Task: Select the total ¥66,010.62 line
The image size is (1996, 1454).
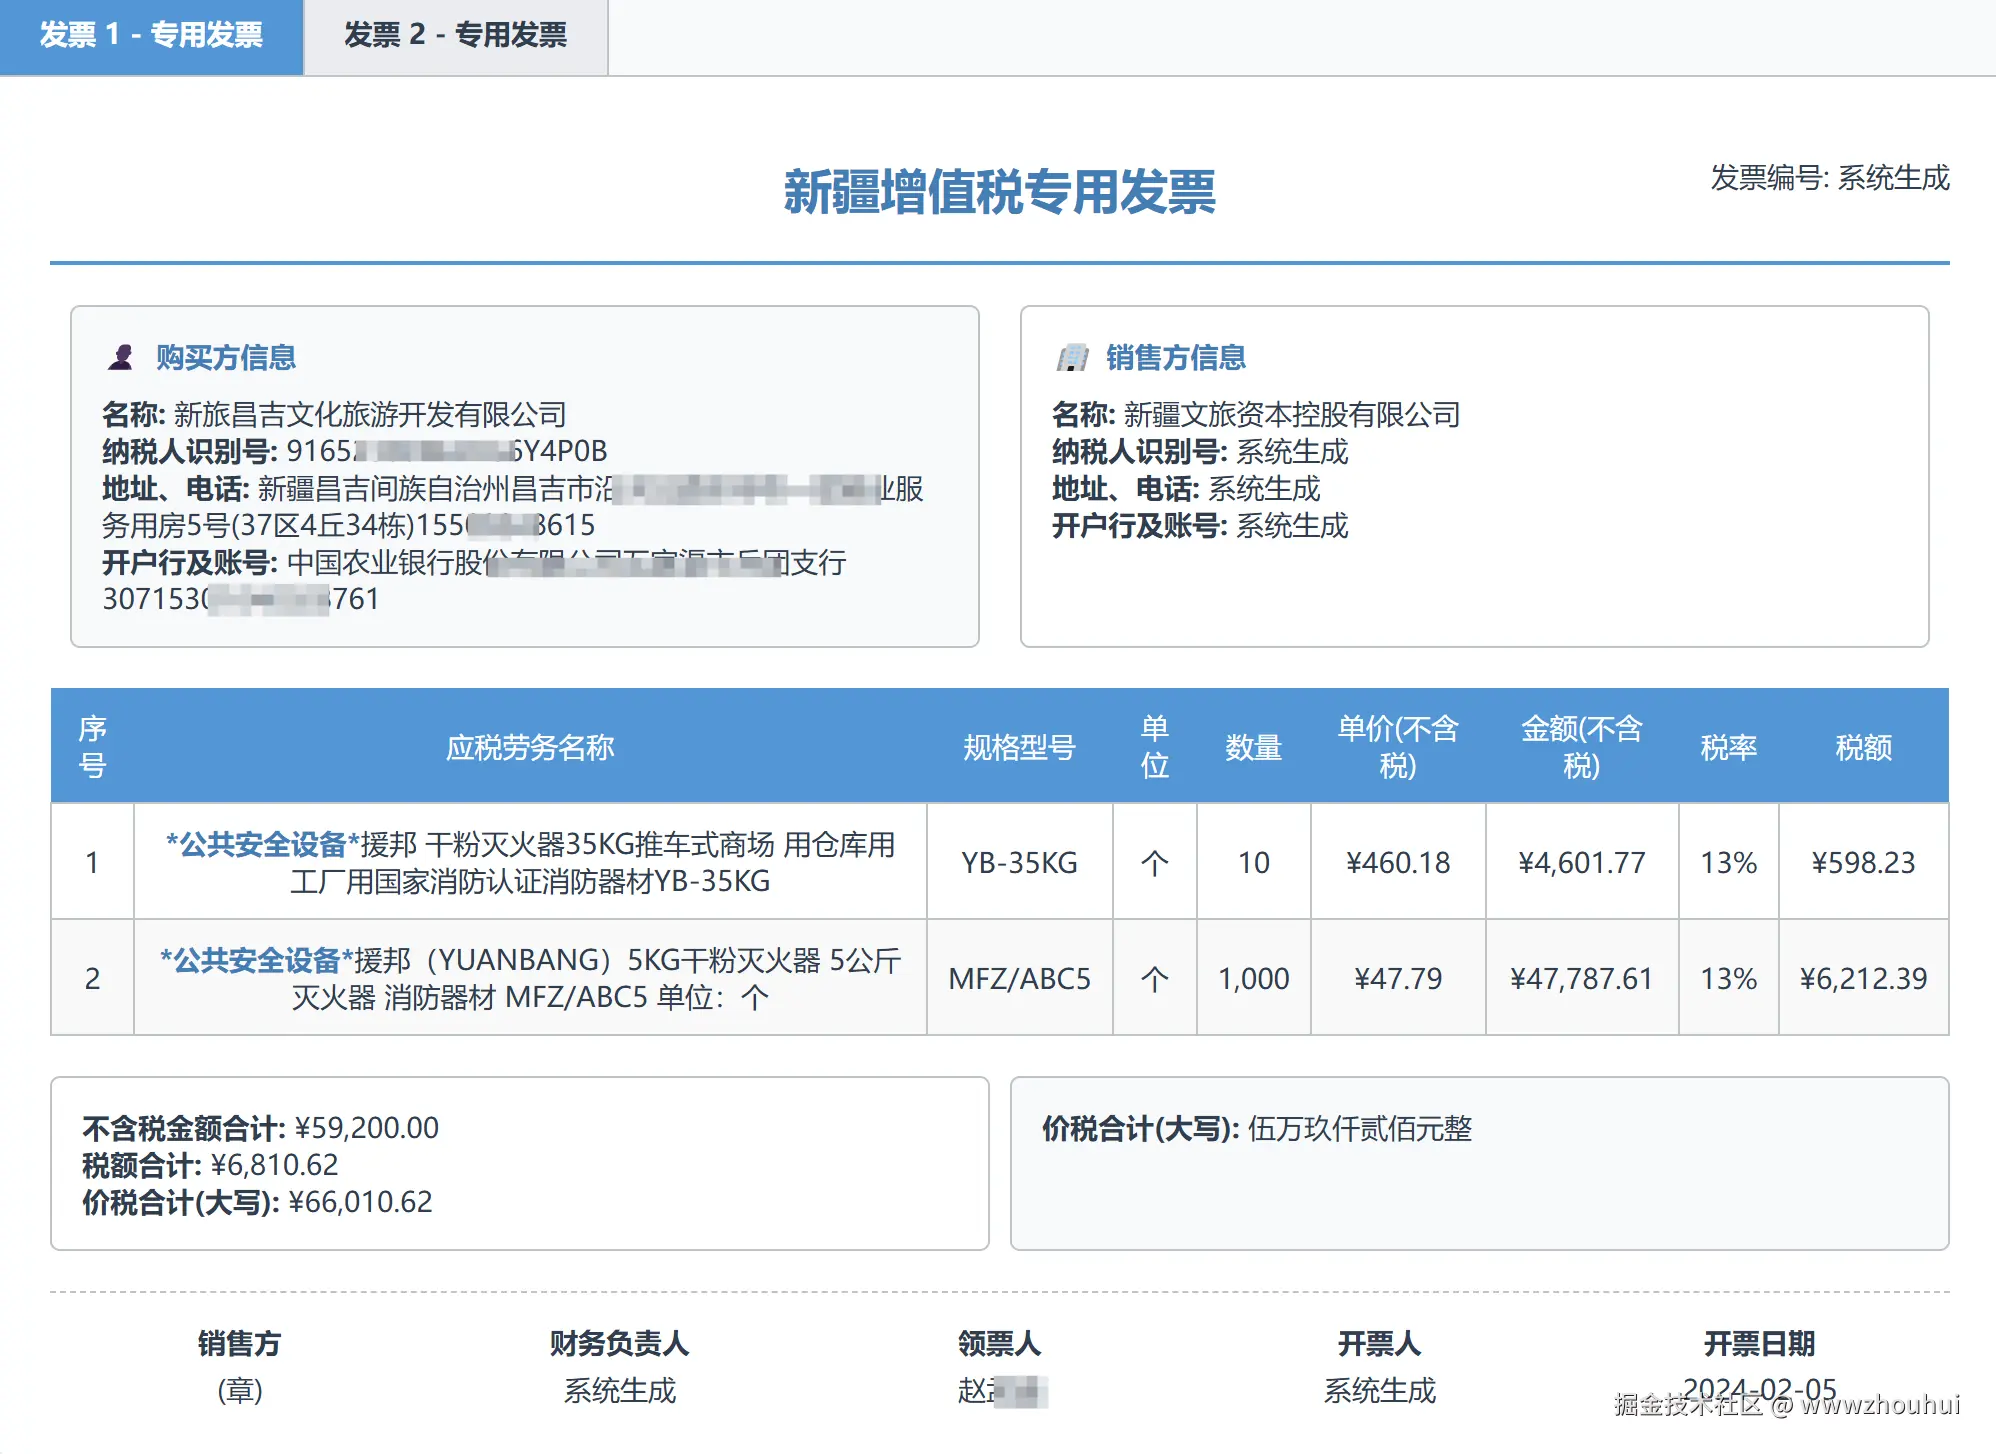Action: (257, 1202)
